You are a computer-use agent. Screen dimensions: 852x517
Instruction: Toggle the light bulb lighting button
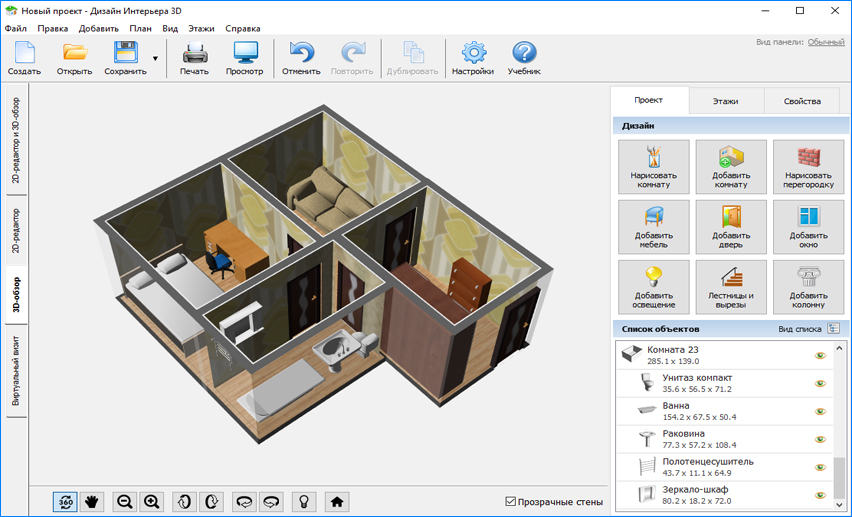click(304, 501)
